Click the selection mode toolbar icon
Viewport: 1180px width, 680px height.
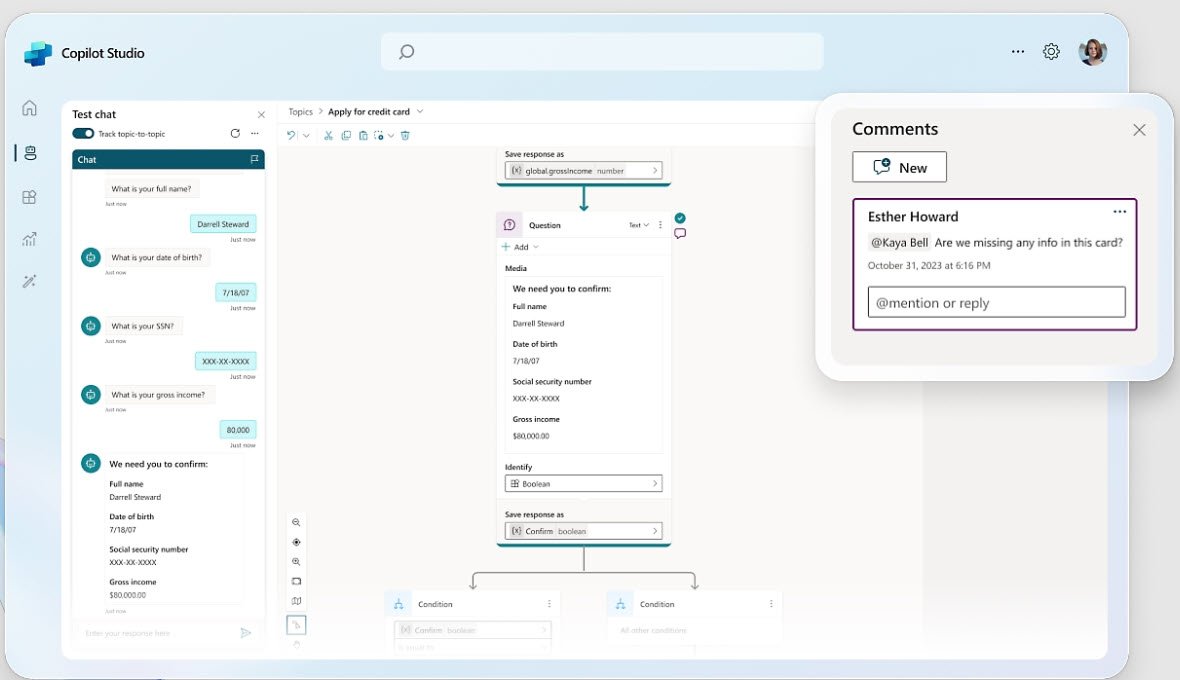click(x=379, y=135)
